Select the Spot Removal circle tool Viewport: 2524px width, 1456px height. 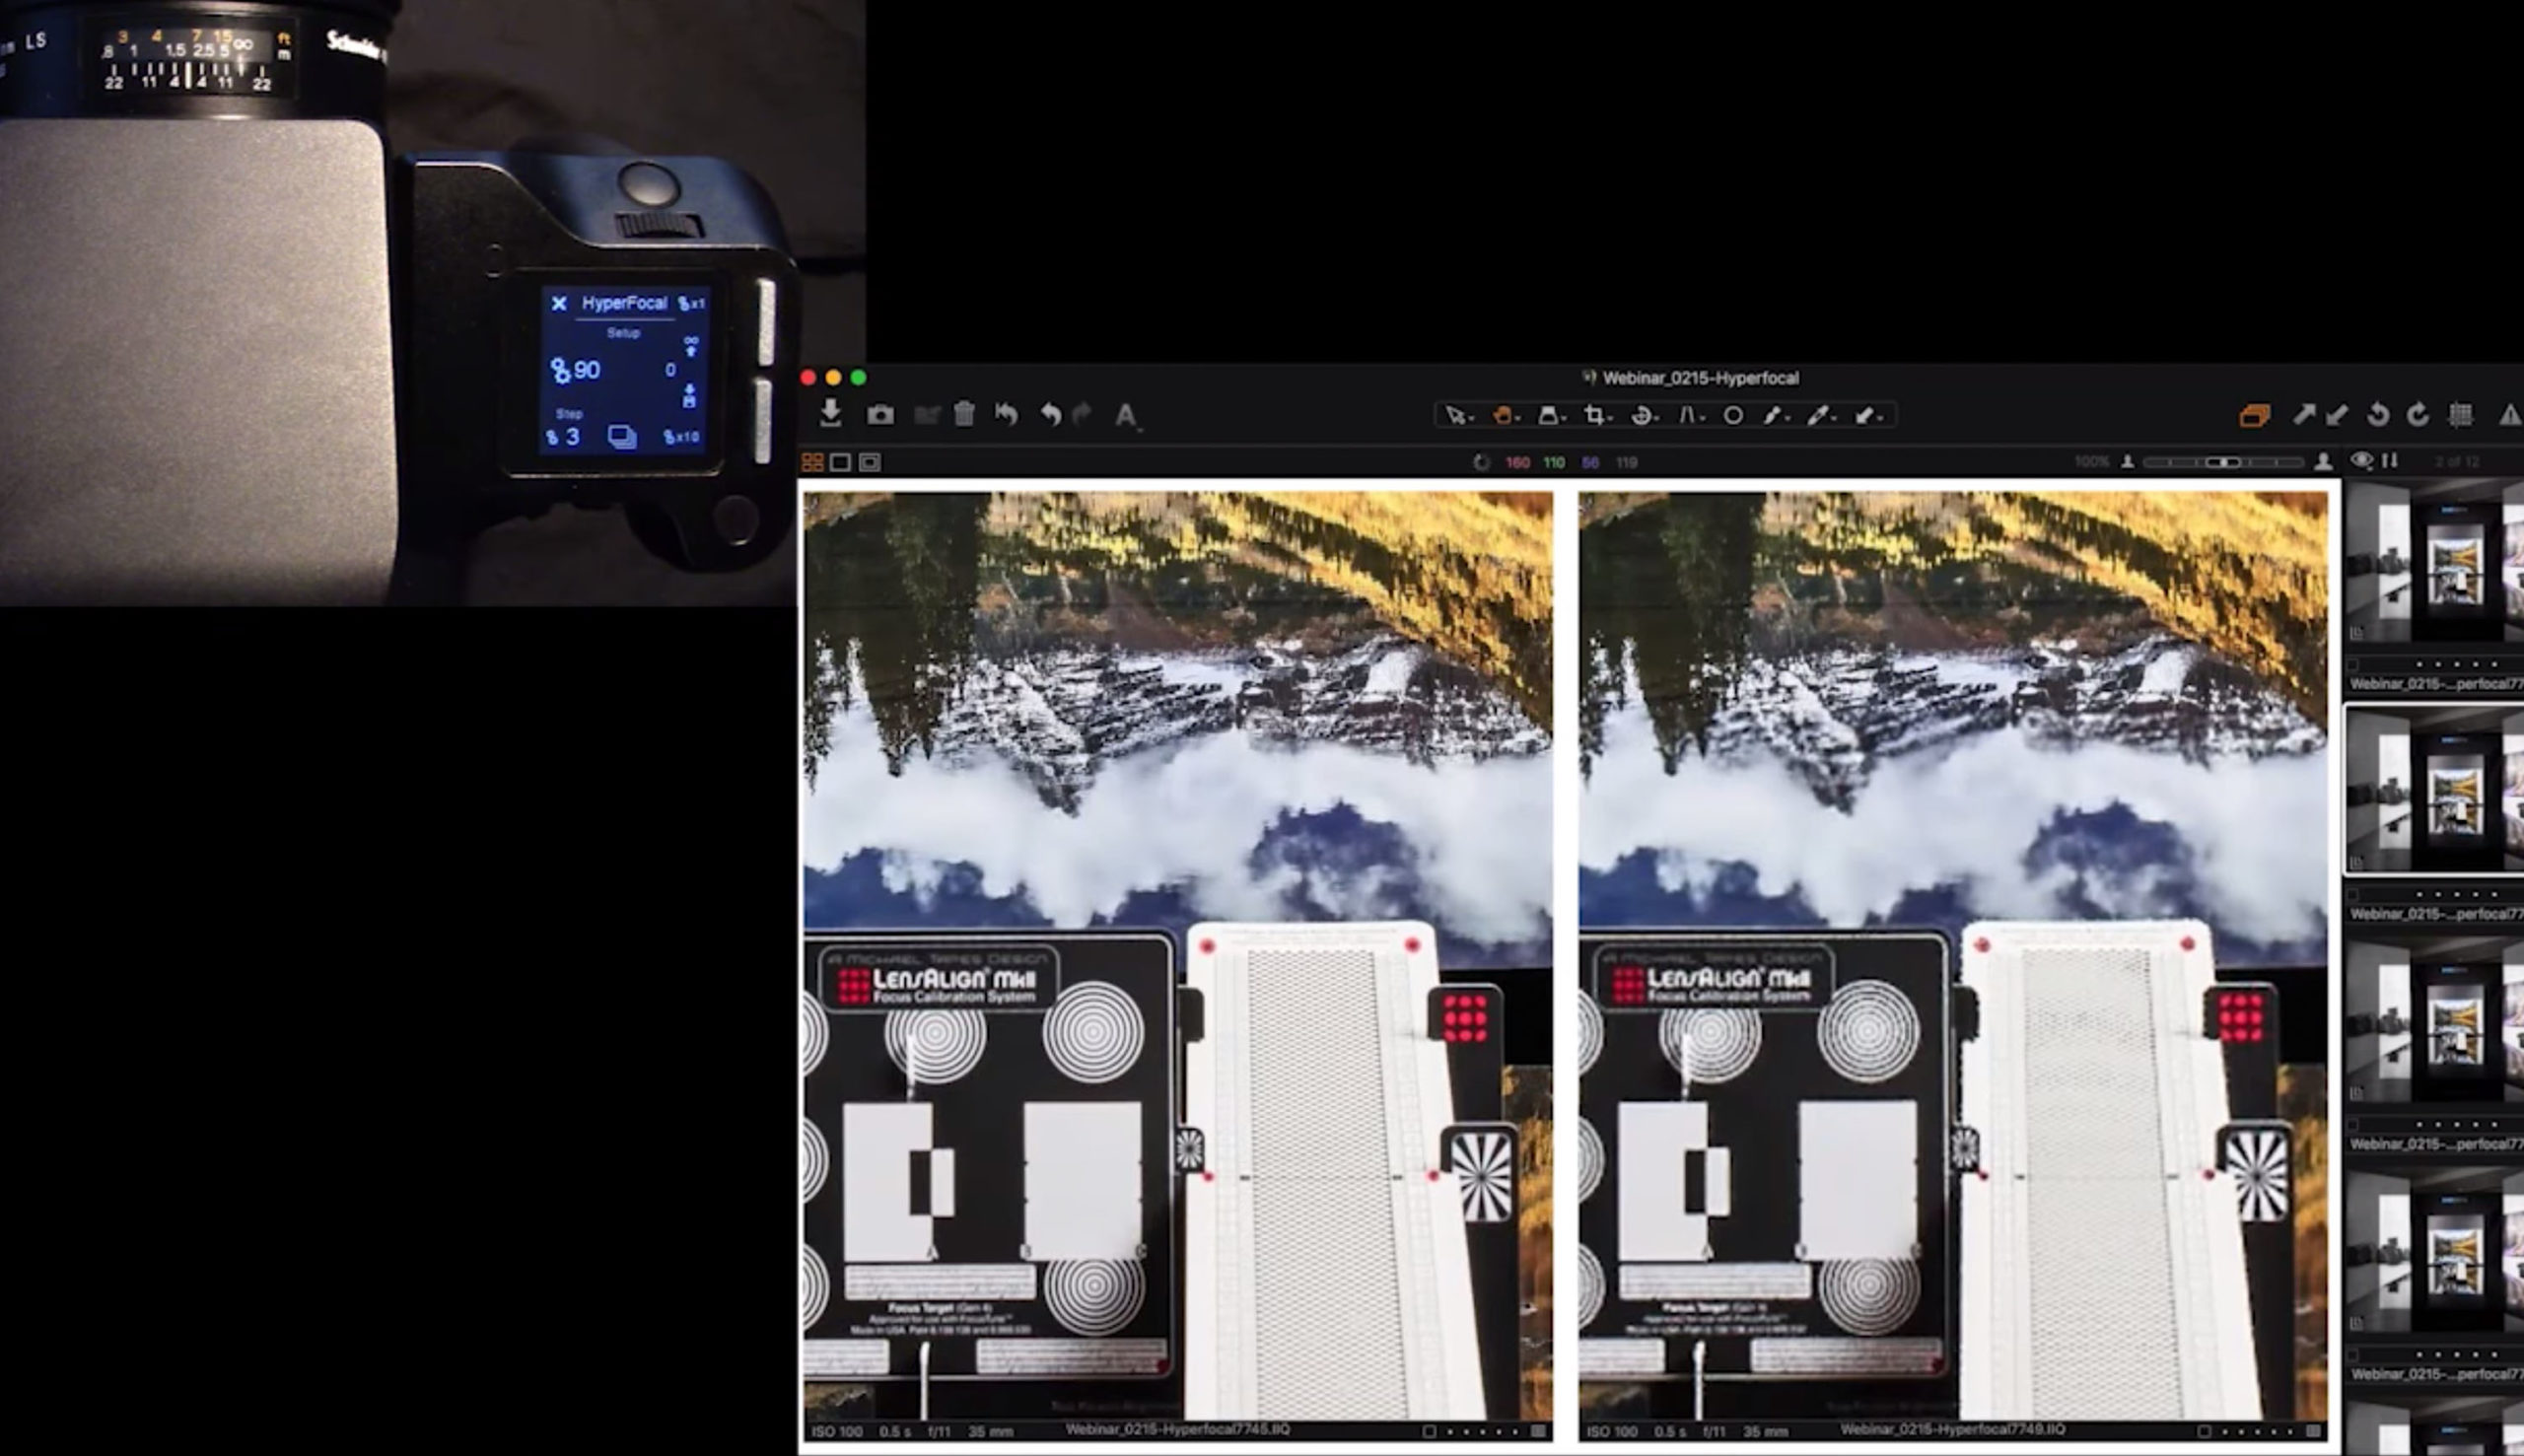tap(1733, 416)
